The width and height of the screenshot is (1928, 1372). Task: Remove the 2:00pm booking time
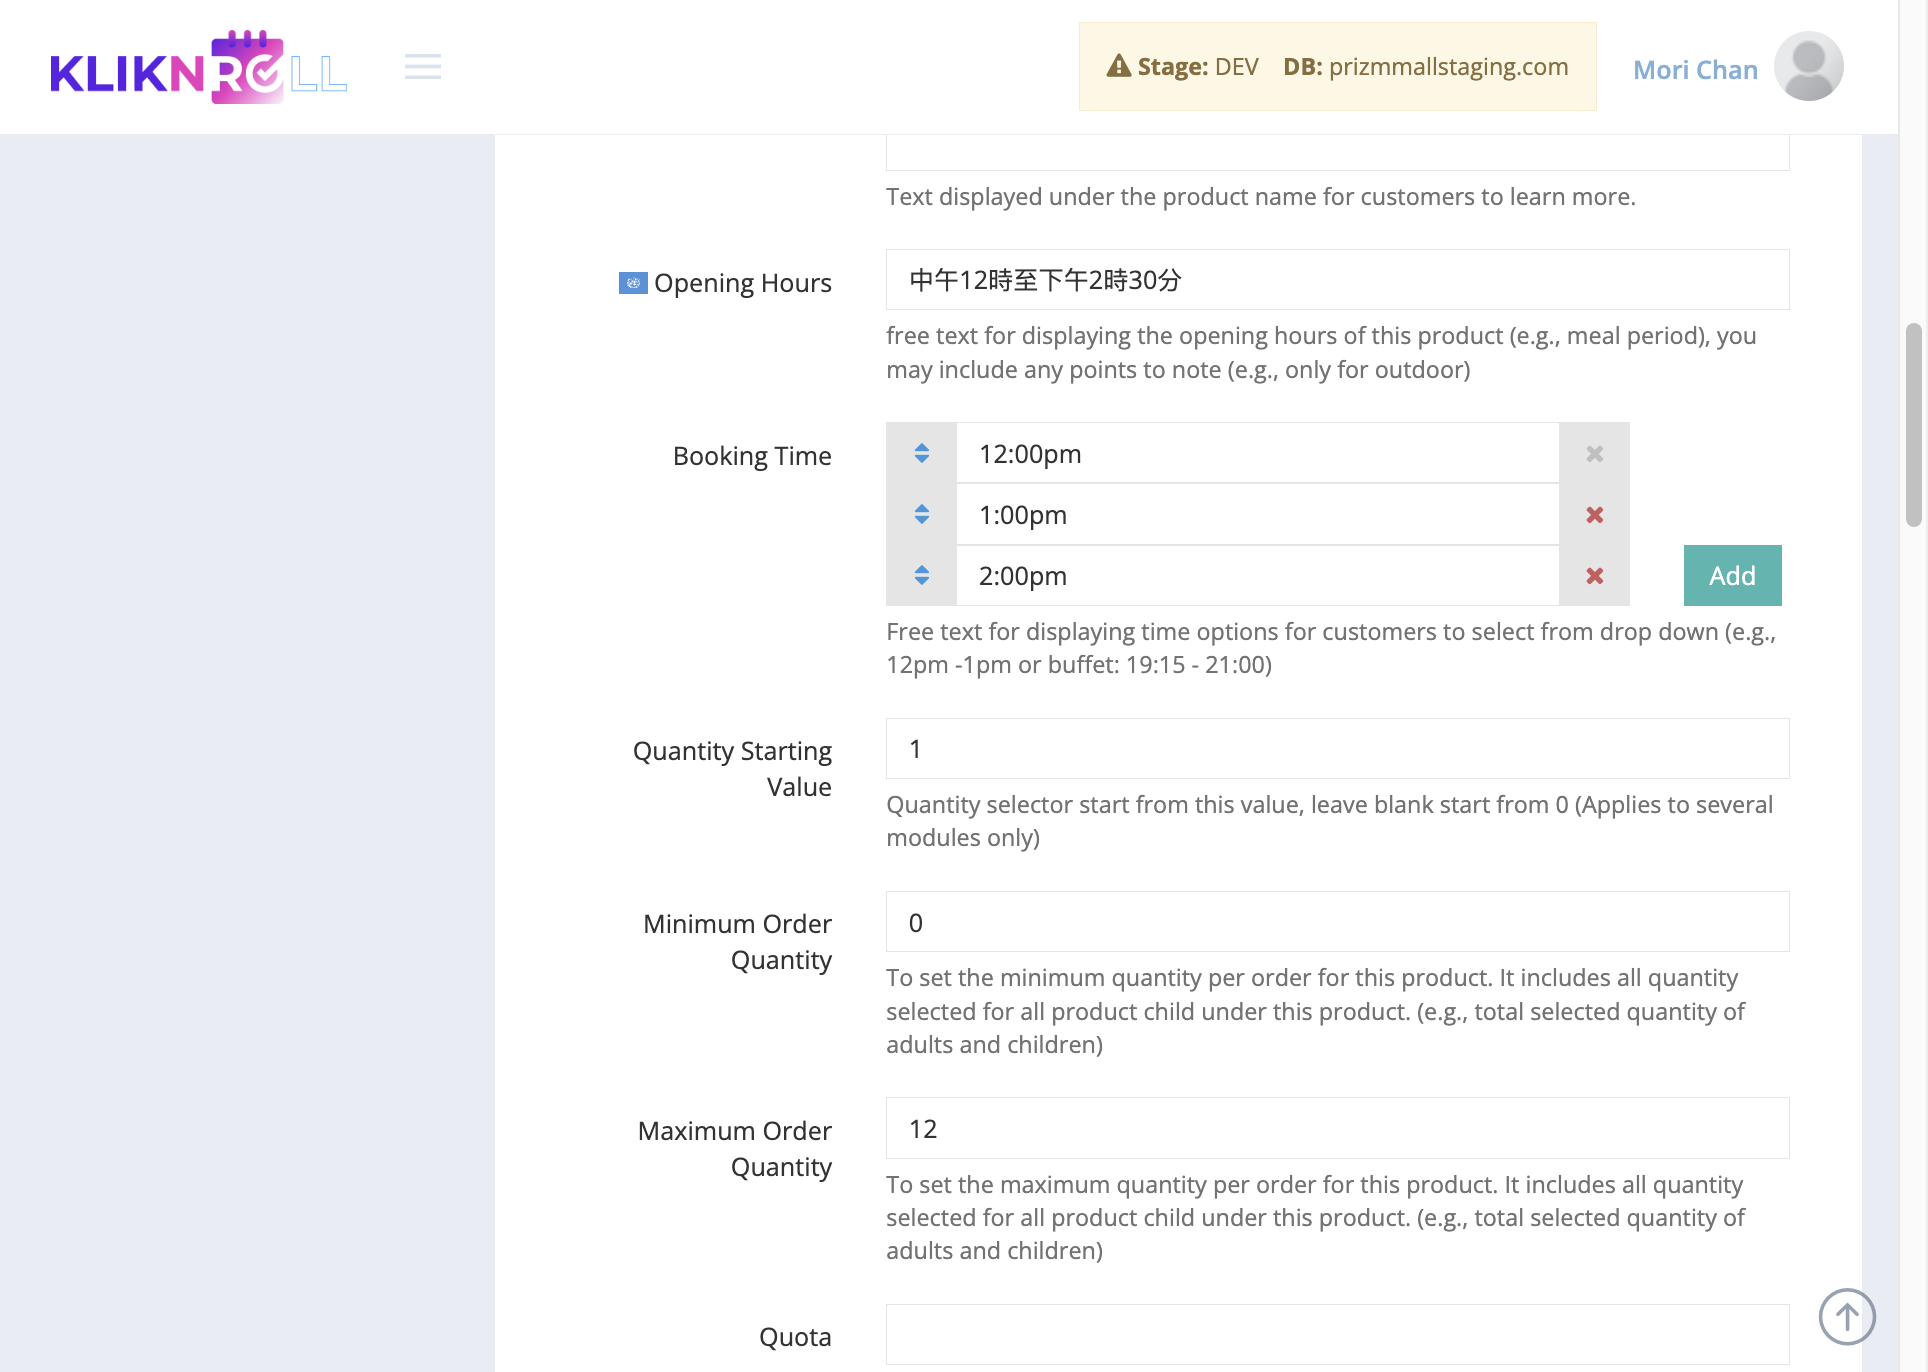pos(1595,576)
